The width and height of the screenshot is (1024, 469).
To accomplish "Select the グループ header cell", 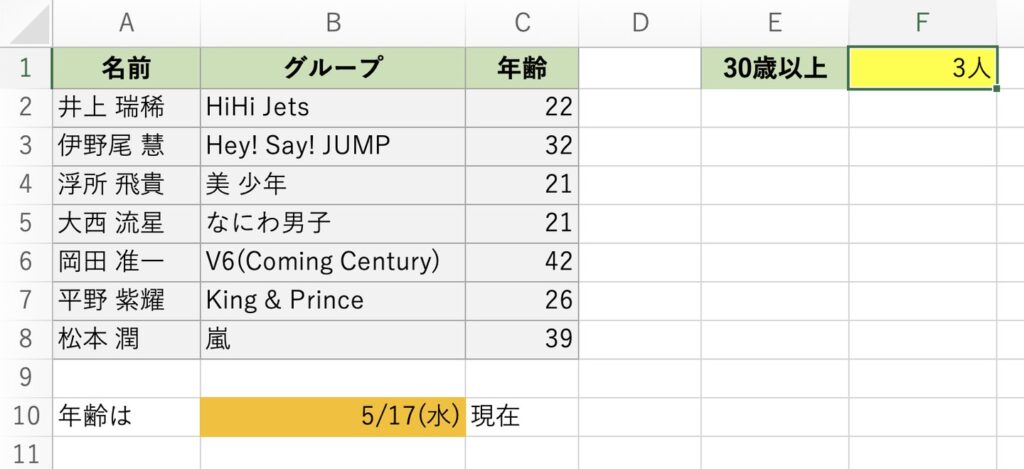I will click(333, 68).
